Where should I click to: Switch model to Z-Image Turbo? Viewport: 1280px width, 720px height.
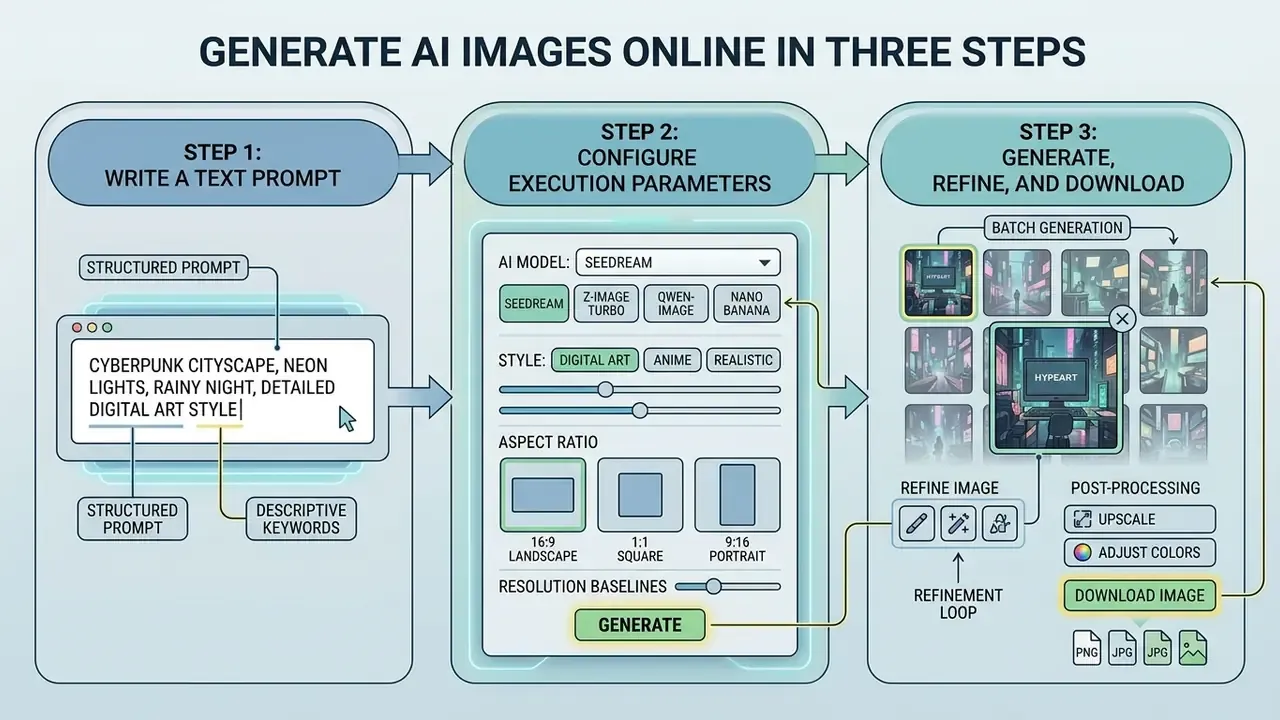[606, 303]
